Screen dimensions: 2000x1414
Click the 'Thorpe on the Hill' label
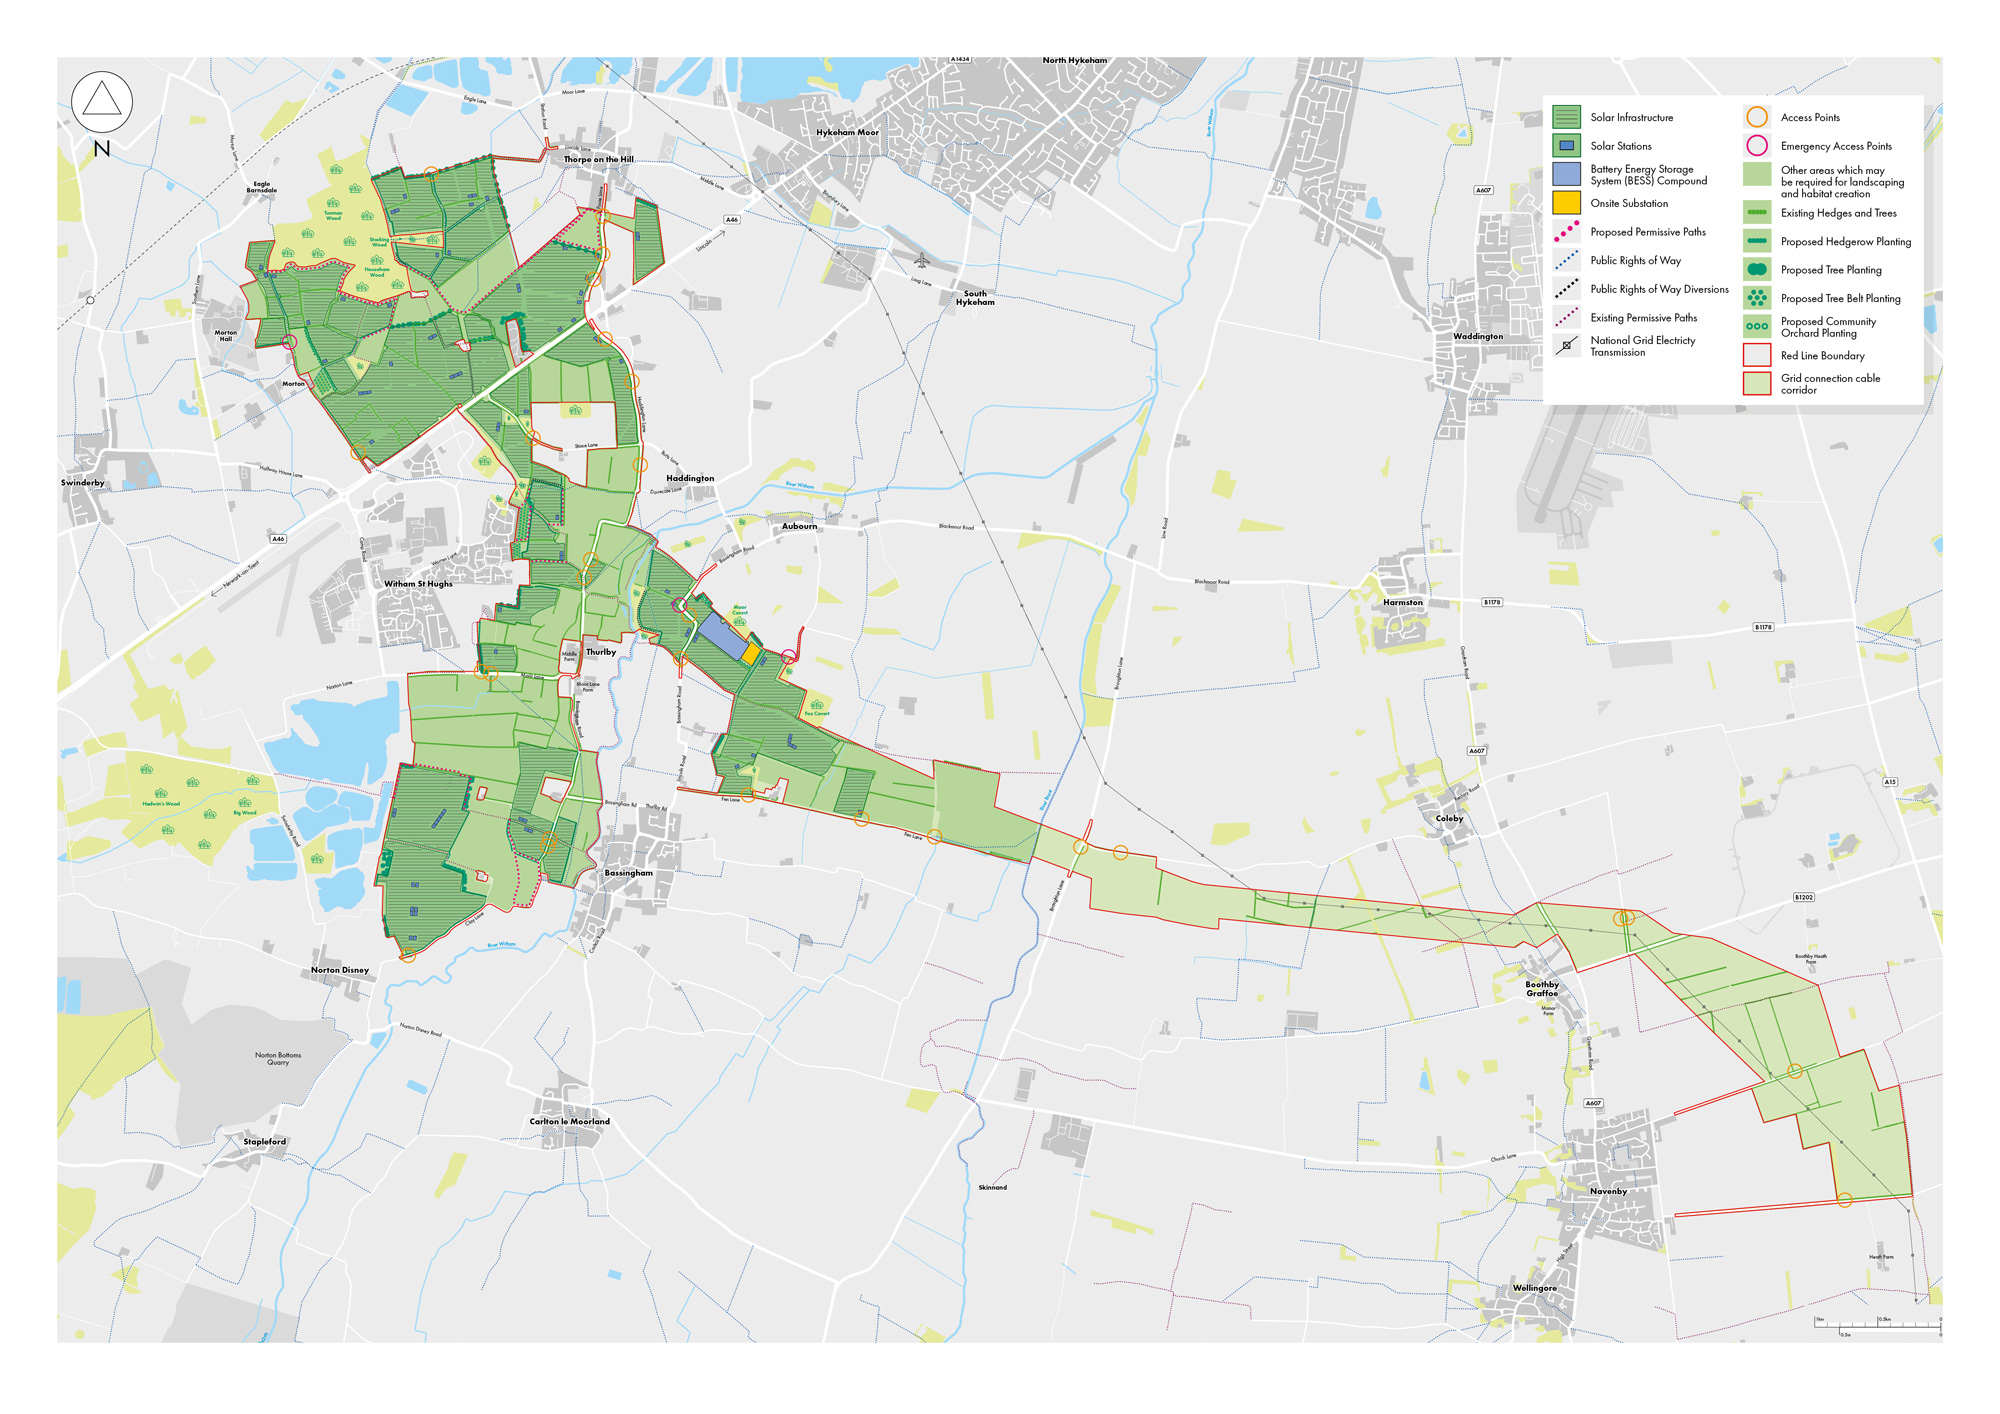pos(598,159)
